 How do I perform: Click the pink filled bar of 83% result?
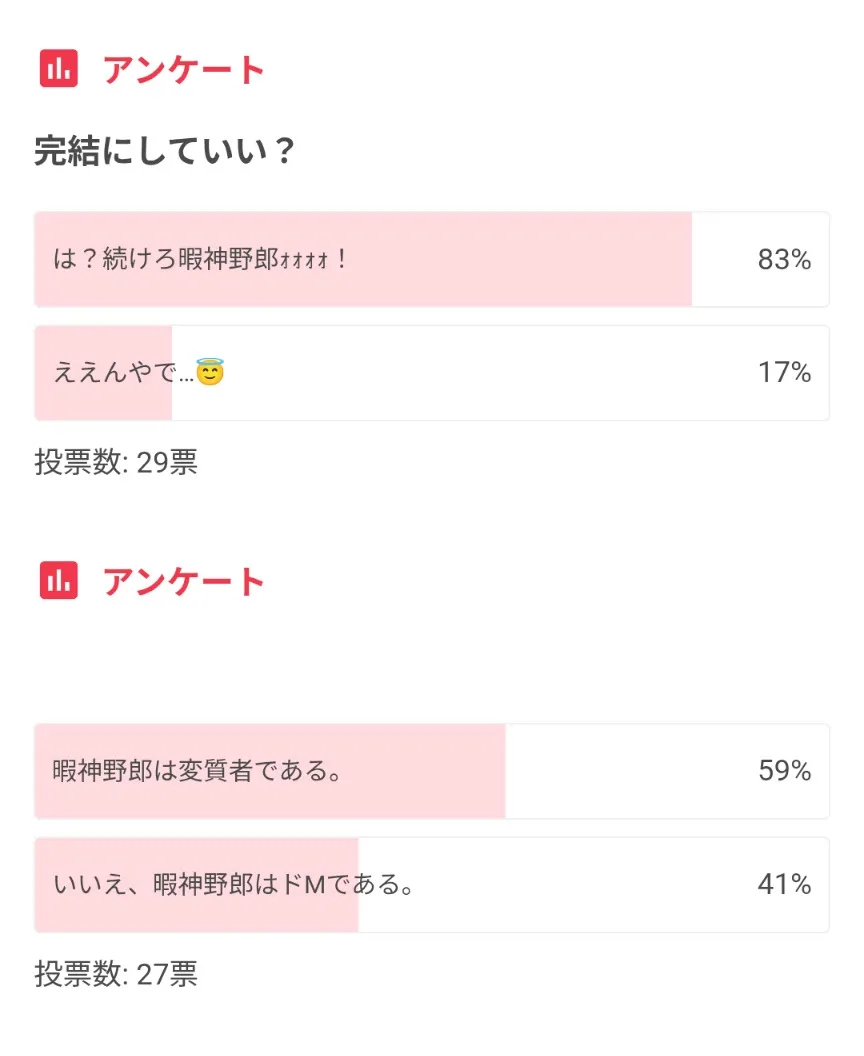363,259
